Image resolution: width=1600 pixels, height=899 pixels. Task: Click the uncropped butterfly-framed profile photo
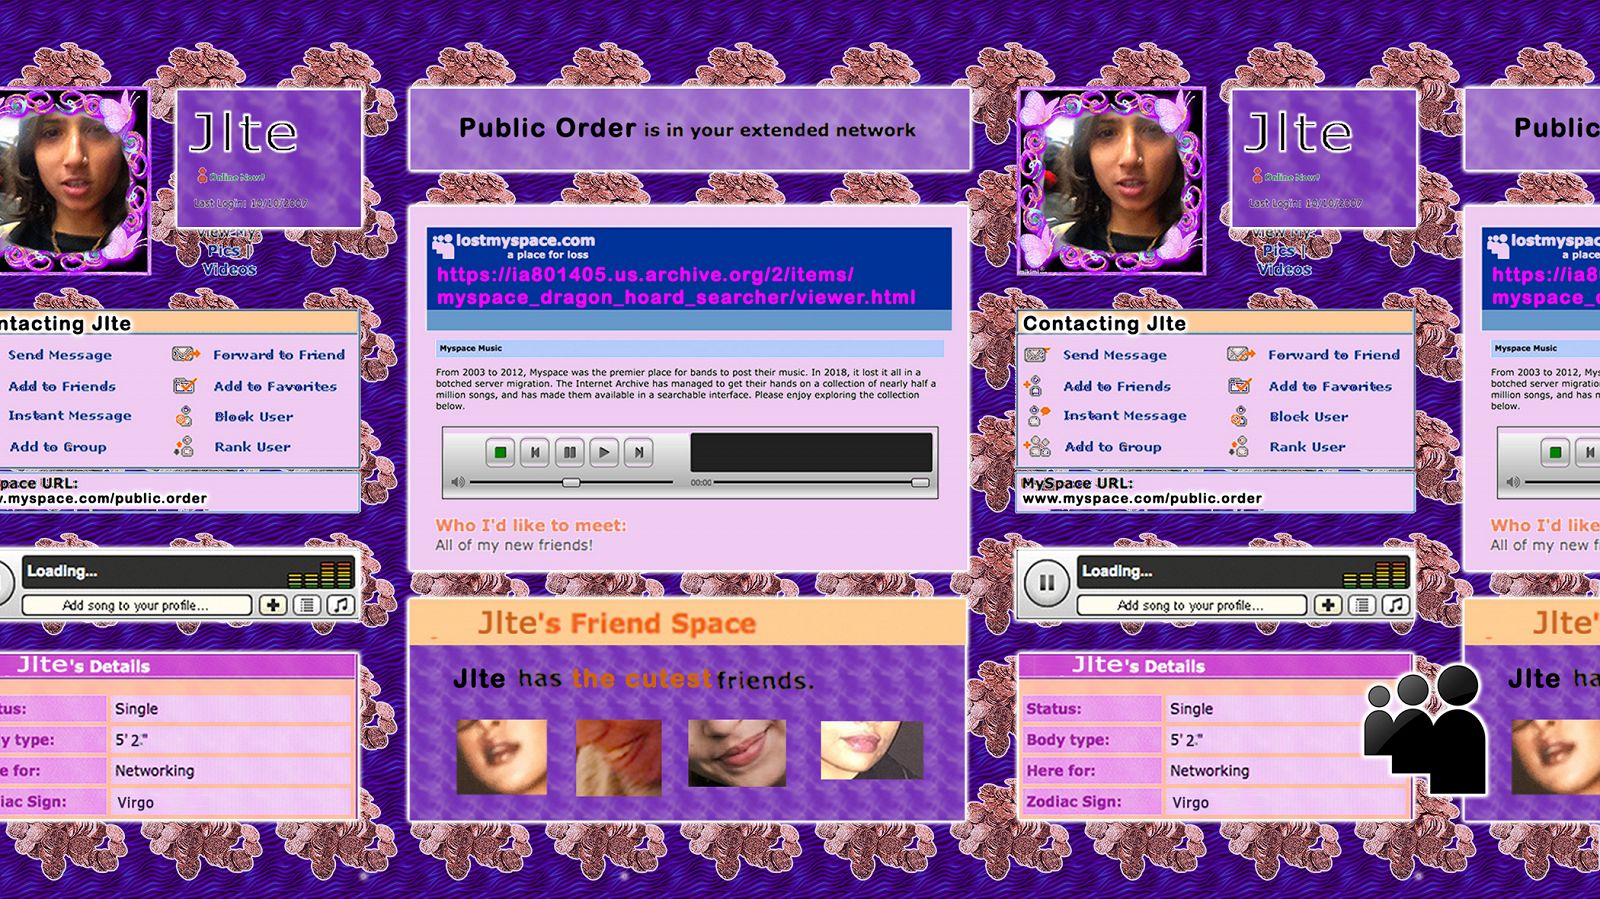click(1110, 181)
